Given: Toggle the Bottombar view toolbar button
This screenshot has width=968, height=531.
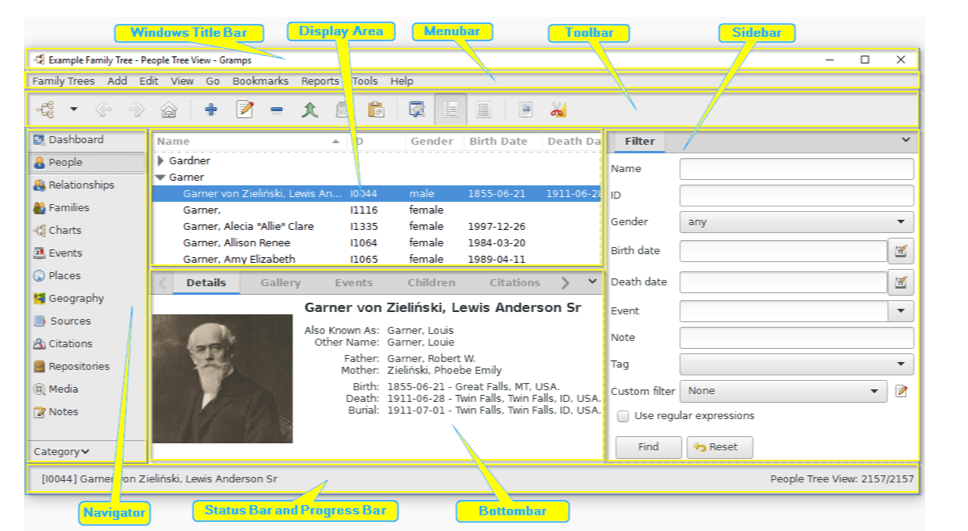Looking at the screenshot, I should pyautogui.click(x=483, y=110).
